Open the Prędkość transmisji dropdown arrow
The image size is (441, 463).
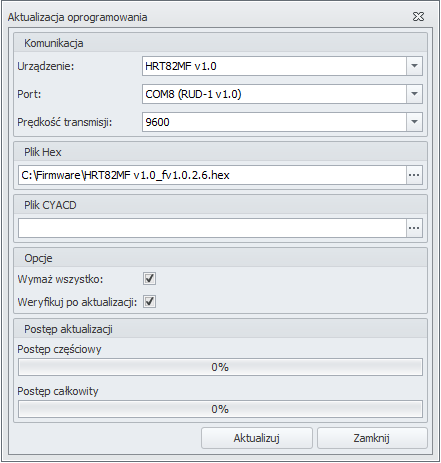click(414, 122)
